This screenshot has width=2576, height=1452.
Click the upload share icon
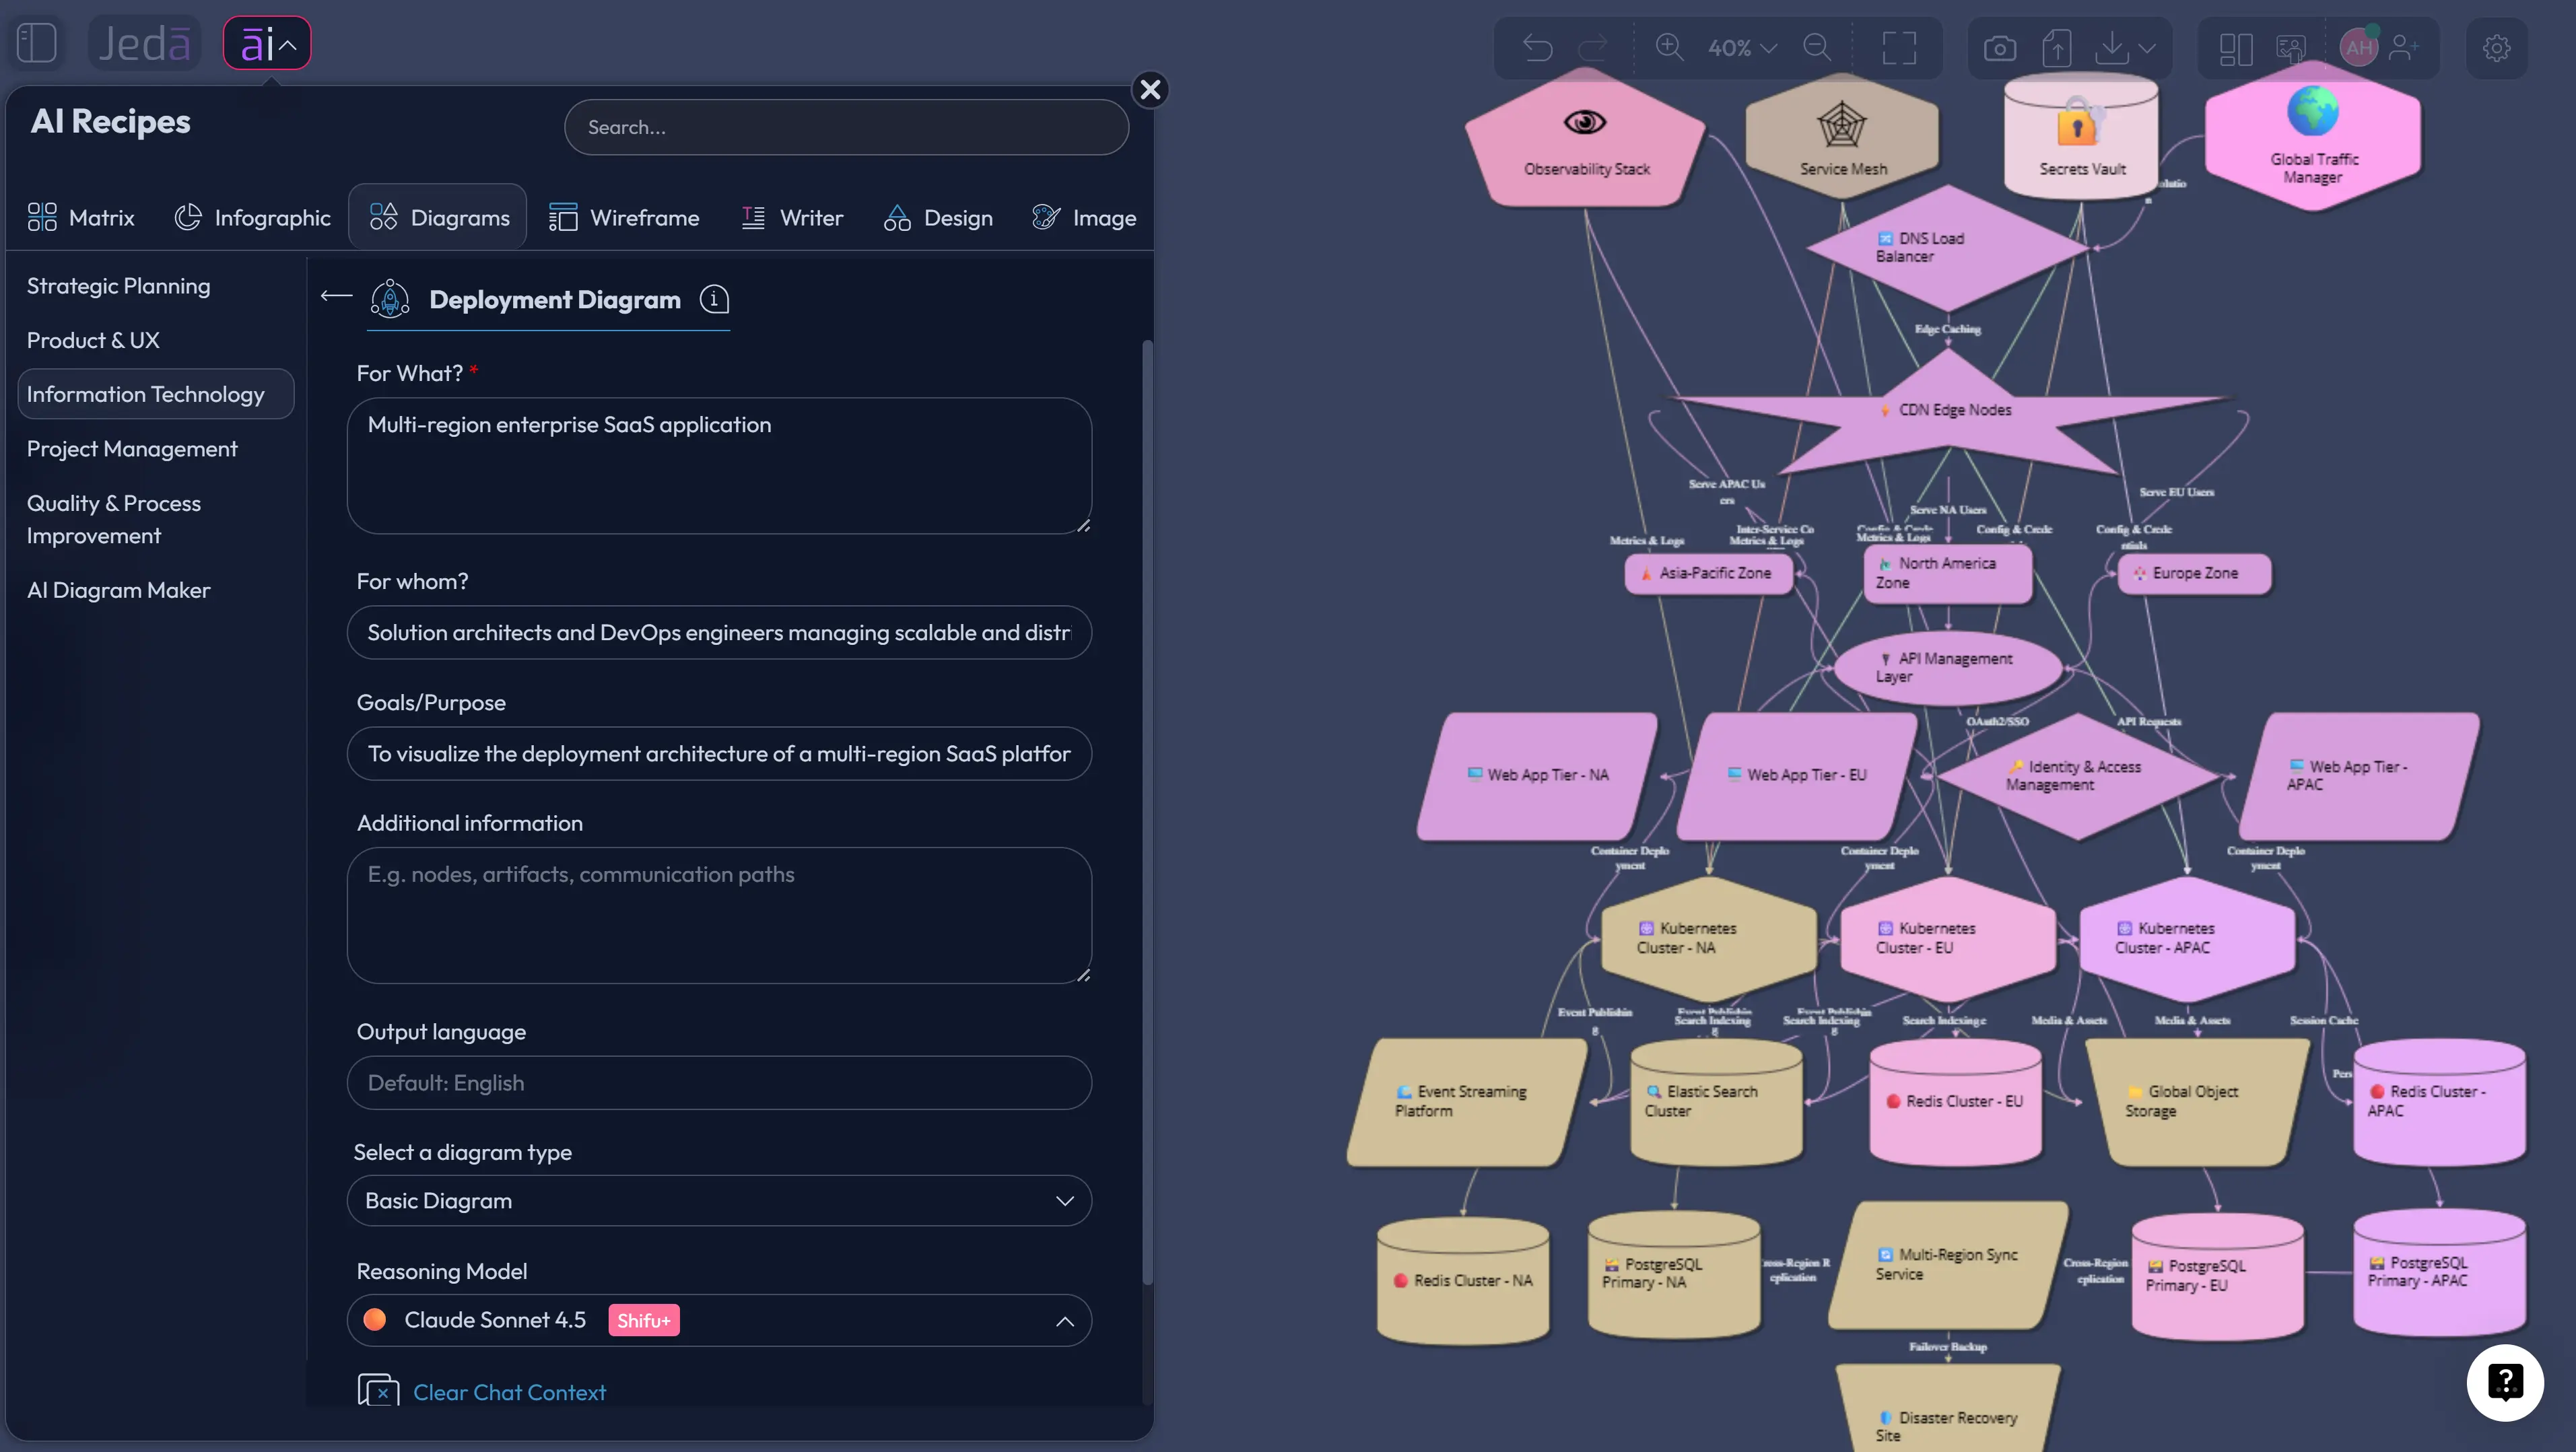(2056, 47)
